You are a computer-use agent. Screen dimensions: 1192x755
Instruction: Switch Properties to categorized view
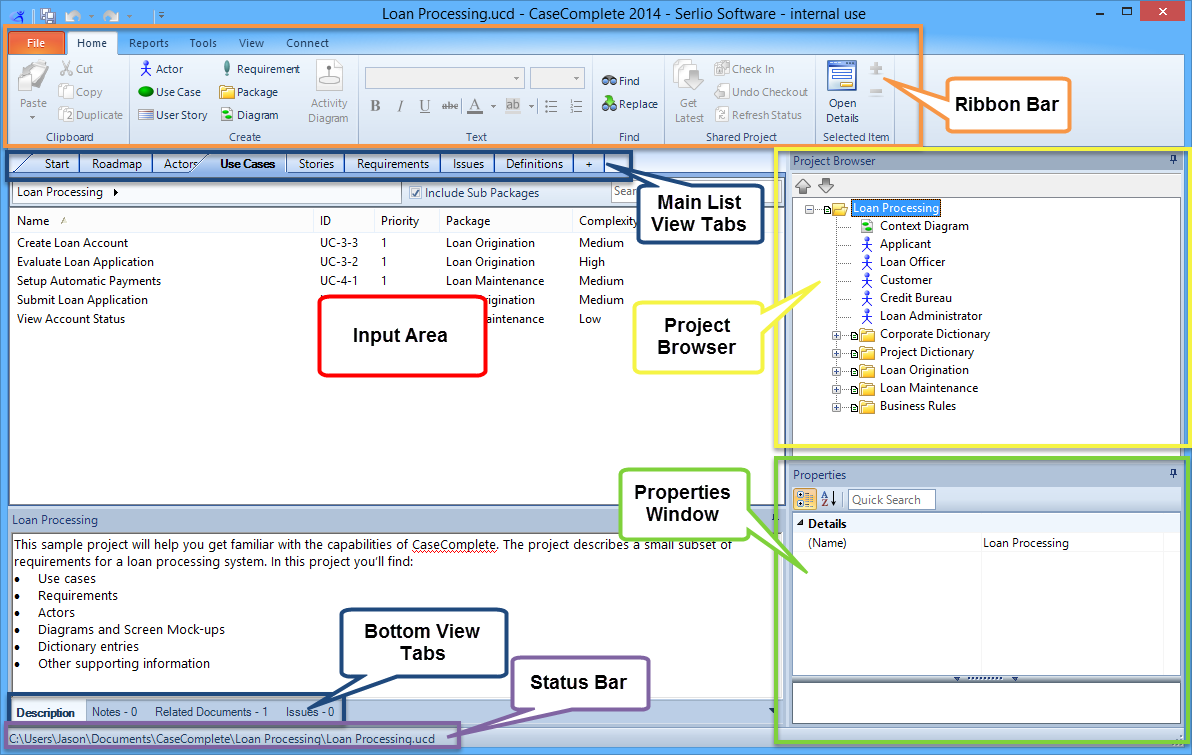coord(805,499)
